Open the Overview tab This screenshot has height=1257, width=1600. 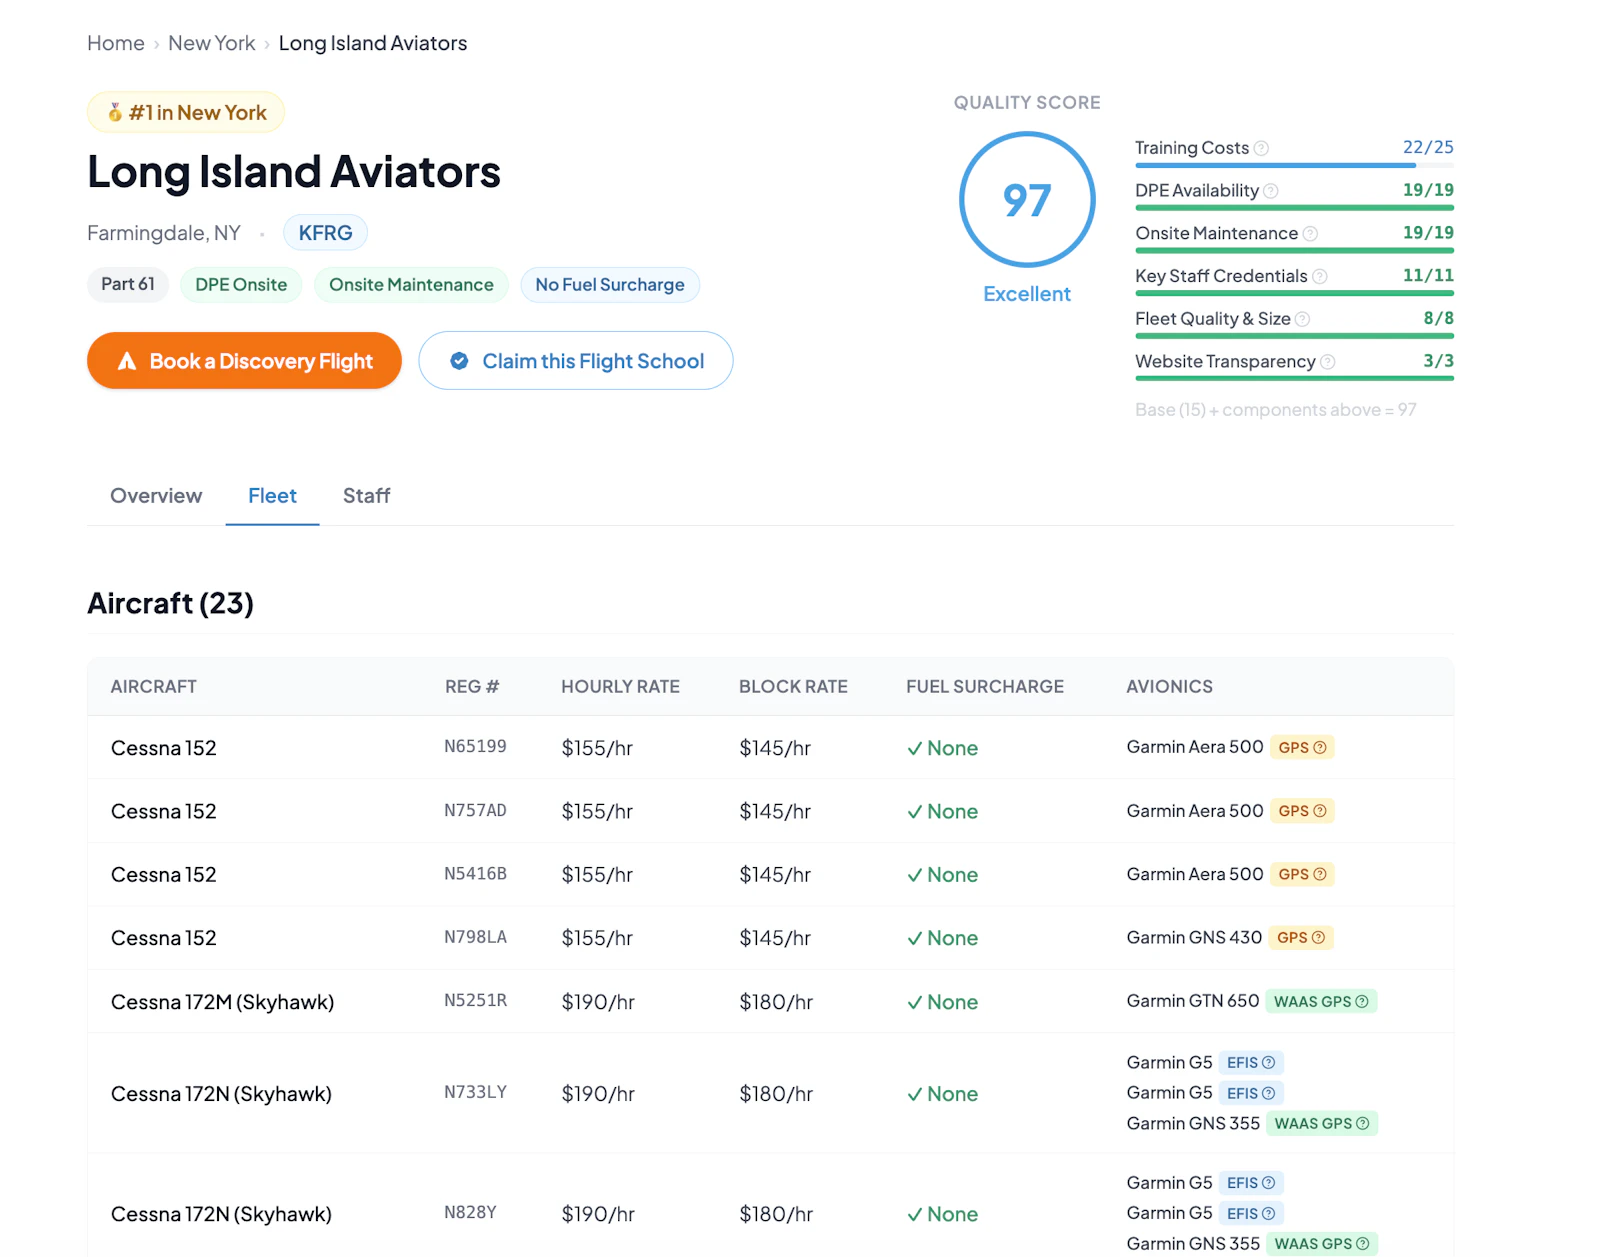click(x=156, y=496)
